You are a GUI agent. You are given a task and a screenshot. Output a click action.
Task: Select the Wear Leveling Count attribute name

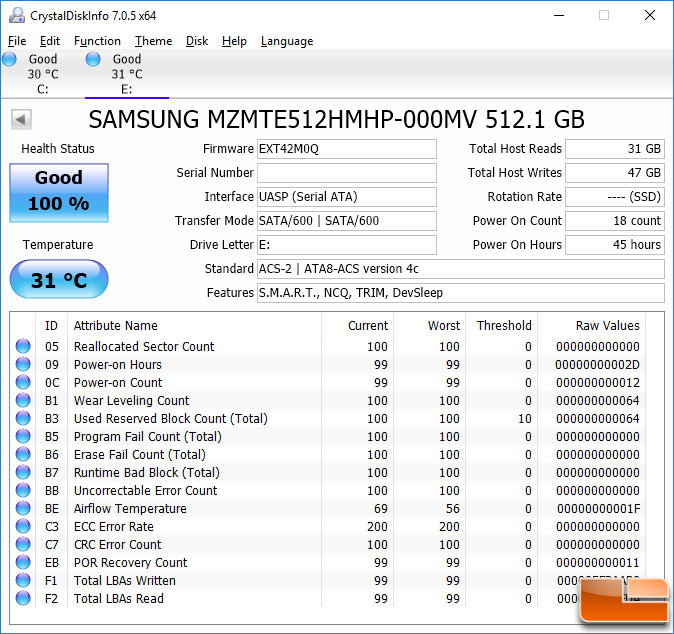coord(132,400)
